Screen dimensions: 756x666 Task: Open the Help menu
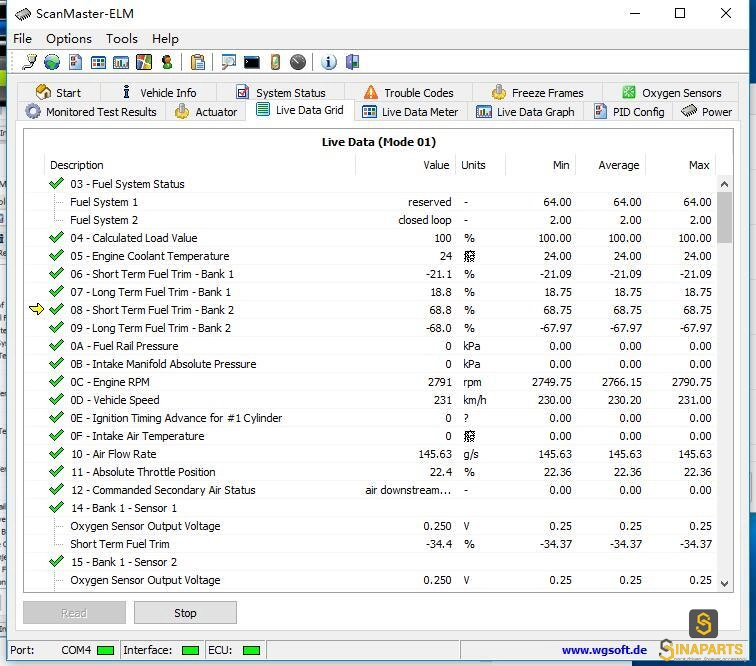pos(165,39)
